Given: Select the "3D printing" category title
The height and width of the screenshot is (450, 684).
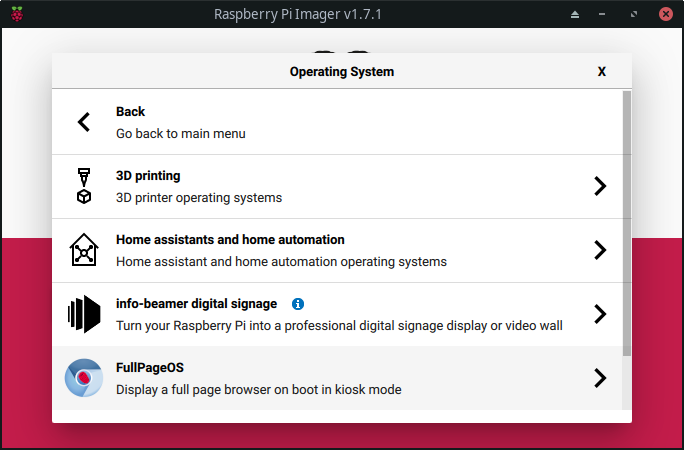Looking at the screenshot, I should pyautogui.click(x=148, y=176).
